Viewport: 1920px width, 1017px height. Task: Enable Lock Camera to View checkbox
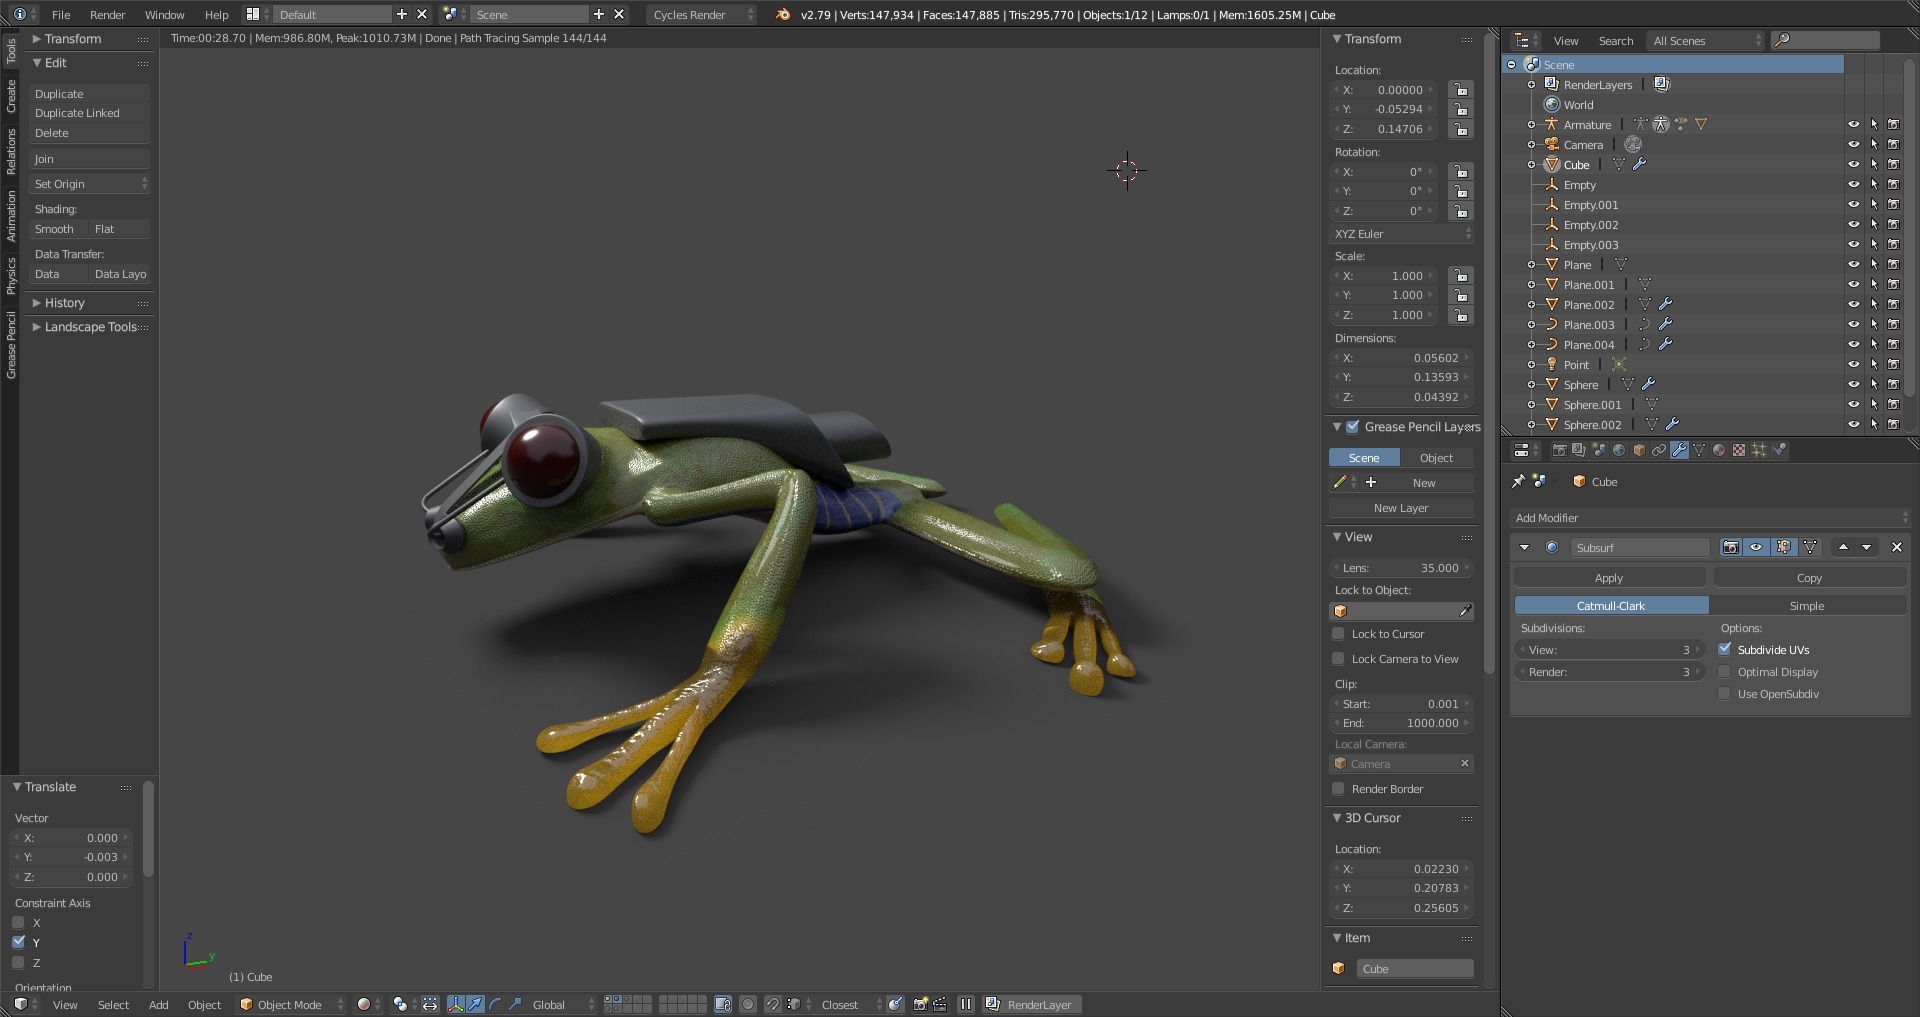1338,659
